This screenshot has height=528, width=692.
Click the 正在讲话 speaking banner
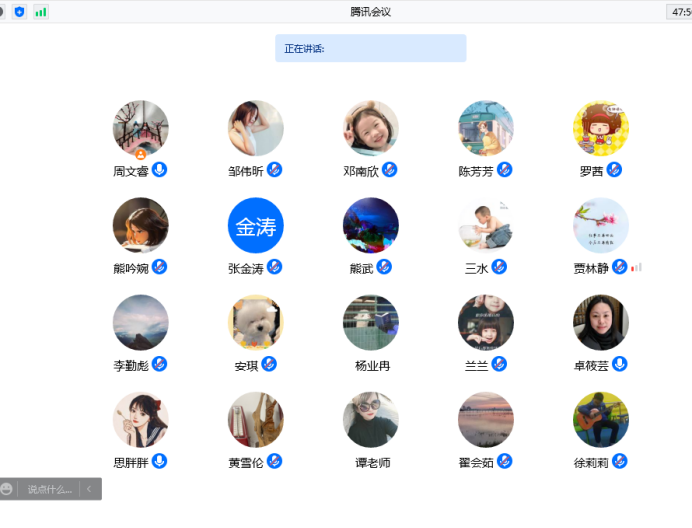371,48
